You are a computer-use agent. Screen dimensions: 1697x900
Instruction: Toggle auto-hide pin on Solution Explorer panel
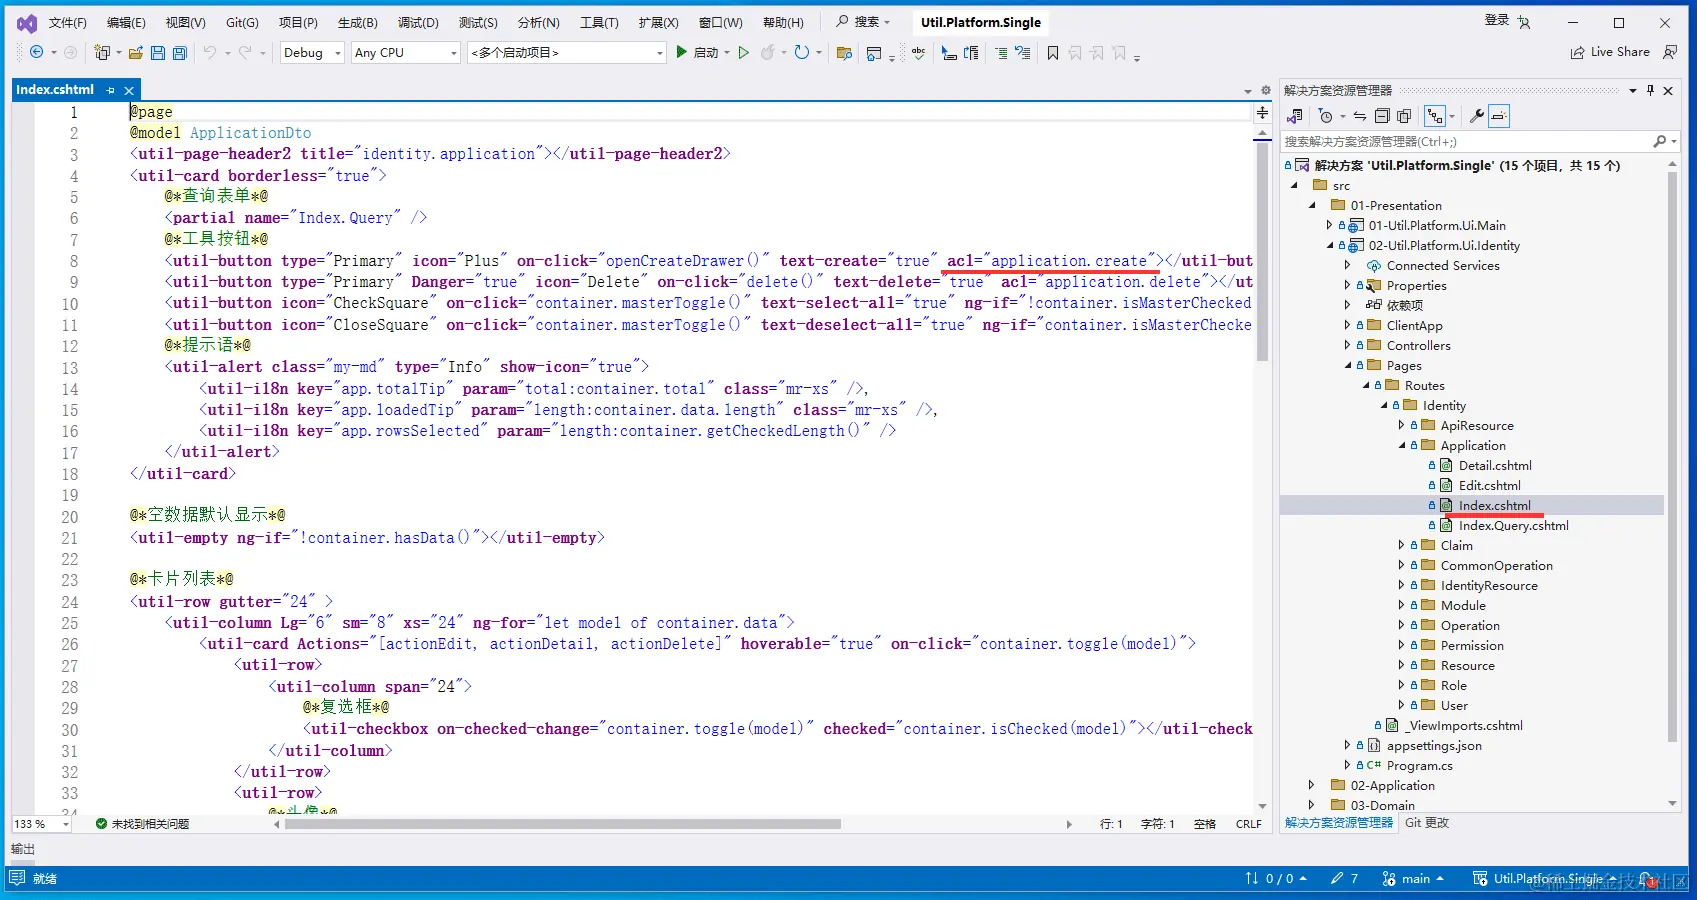click(x=1650, y=90)
